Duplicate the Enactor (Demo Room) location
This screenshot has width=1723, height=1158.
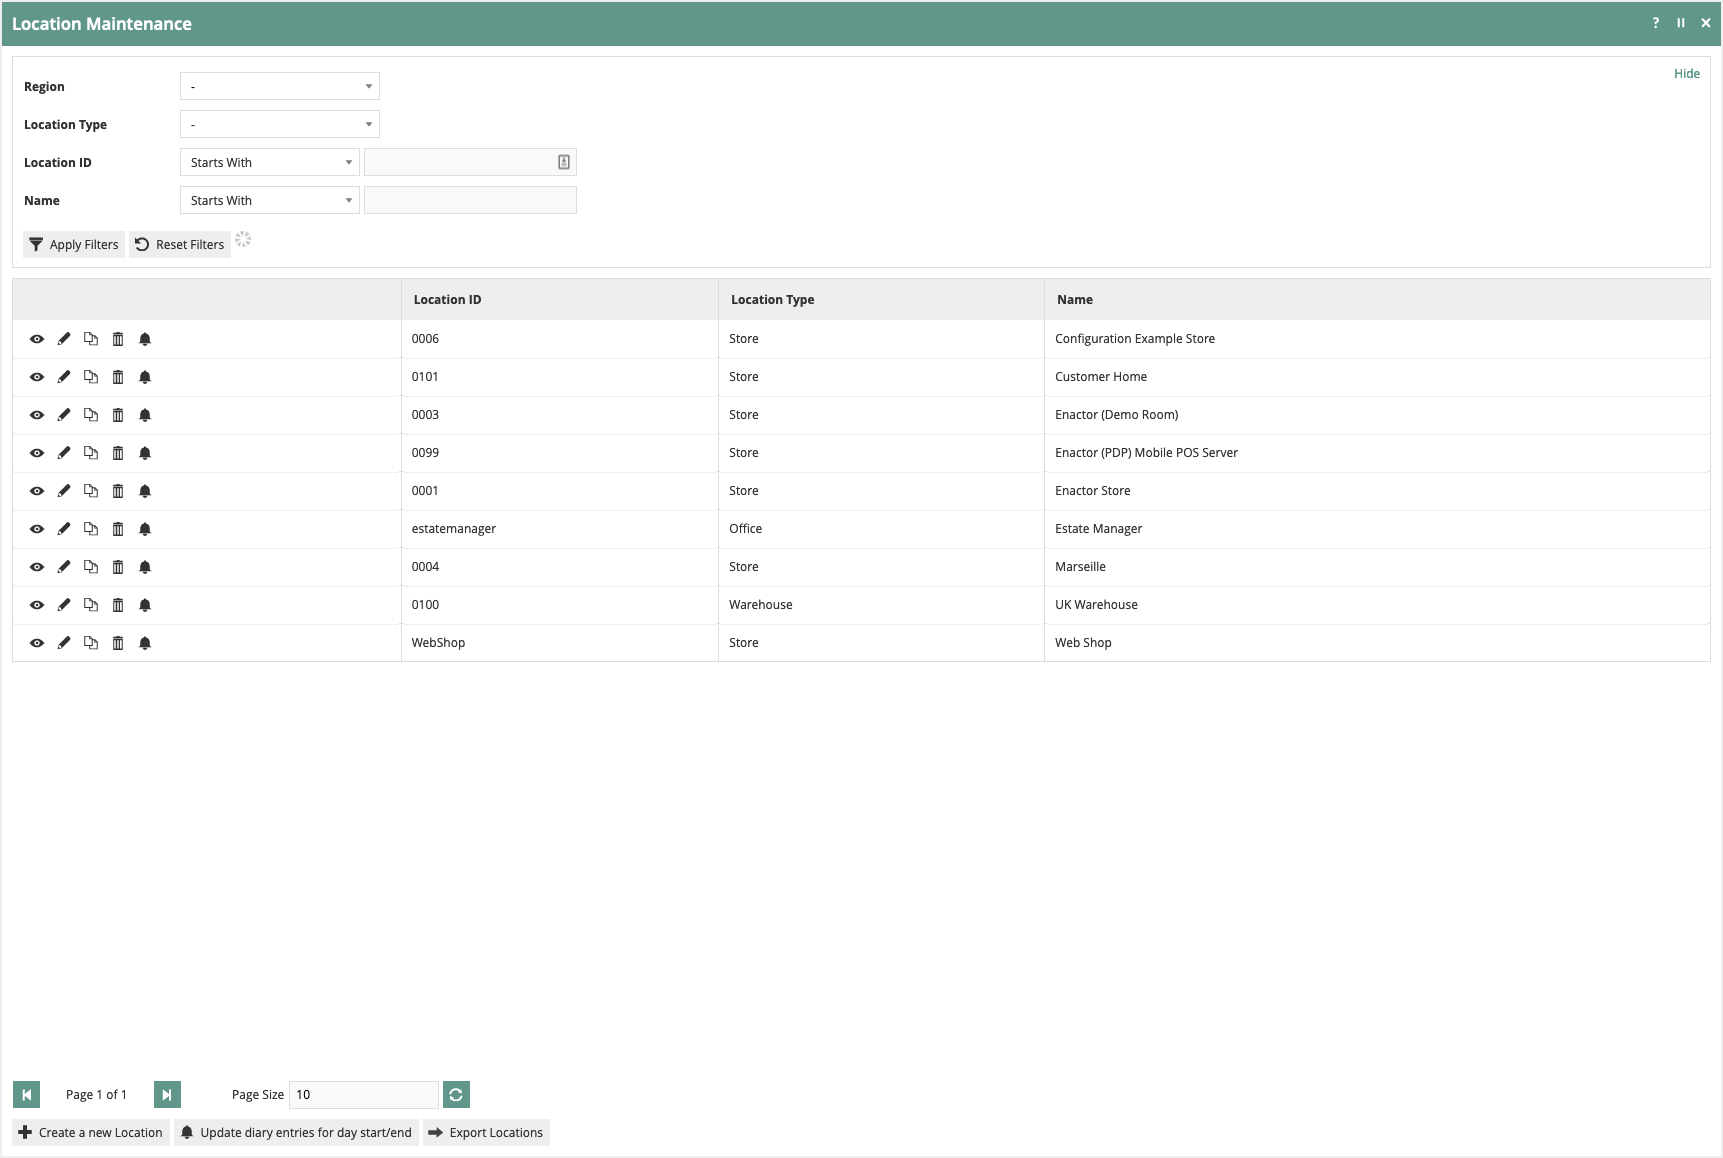[91, 414]
